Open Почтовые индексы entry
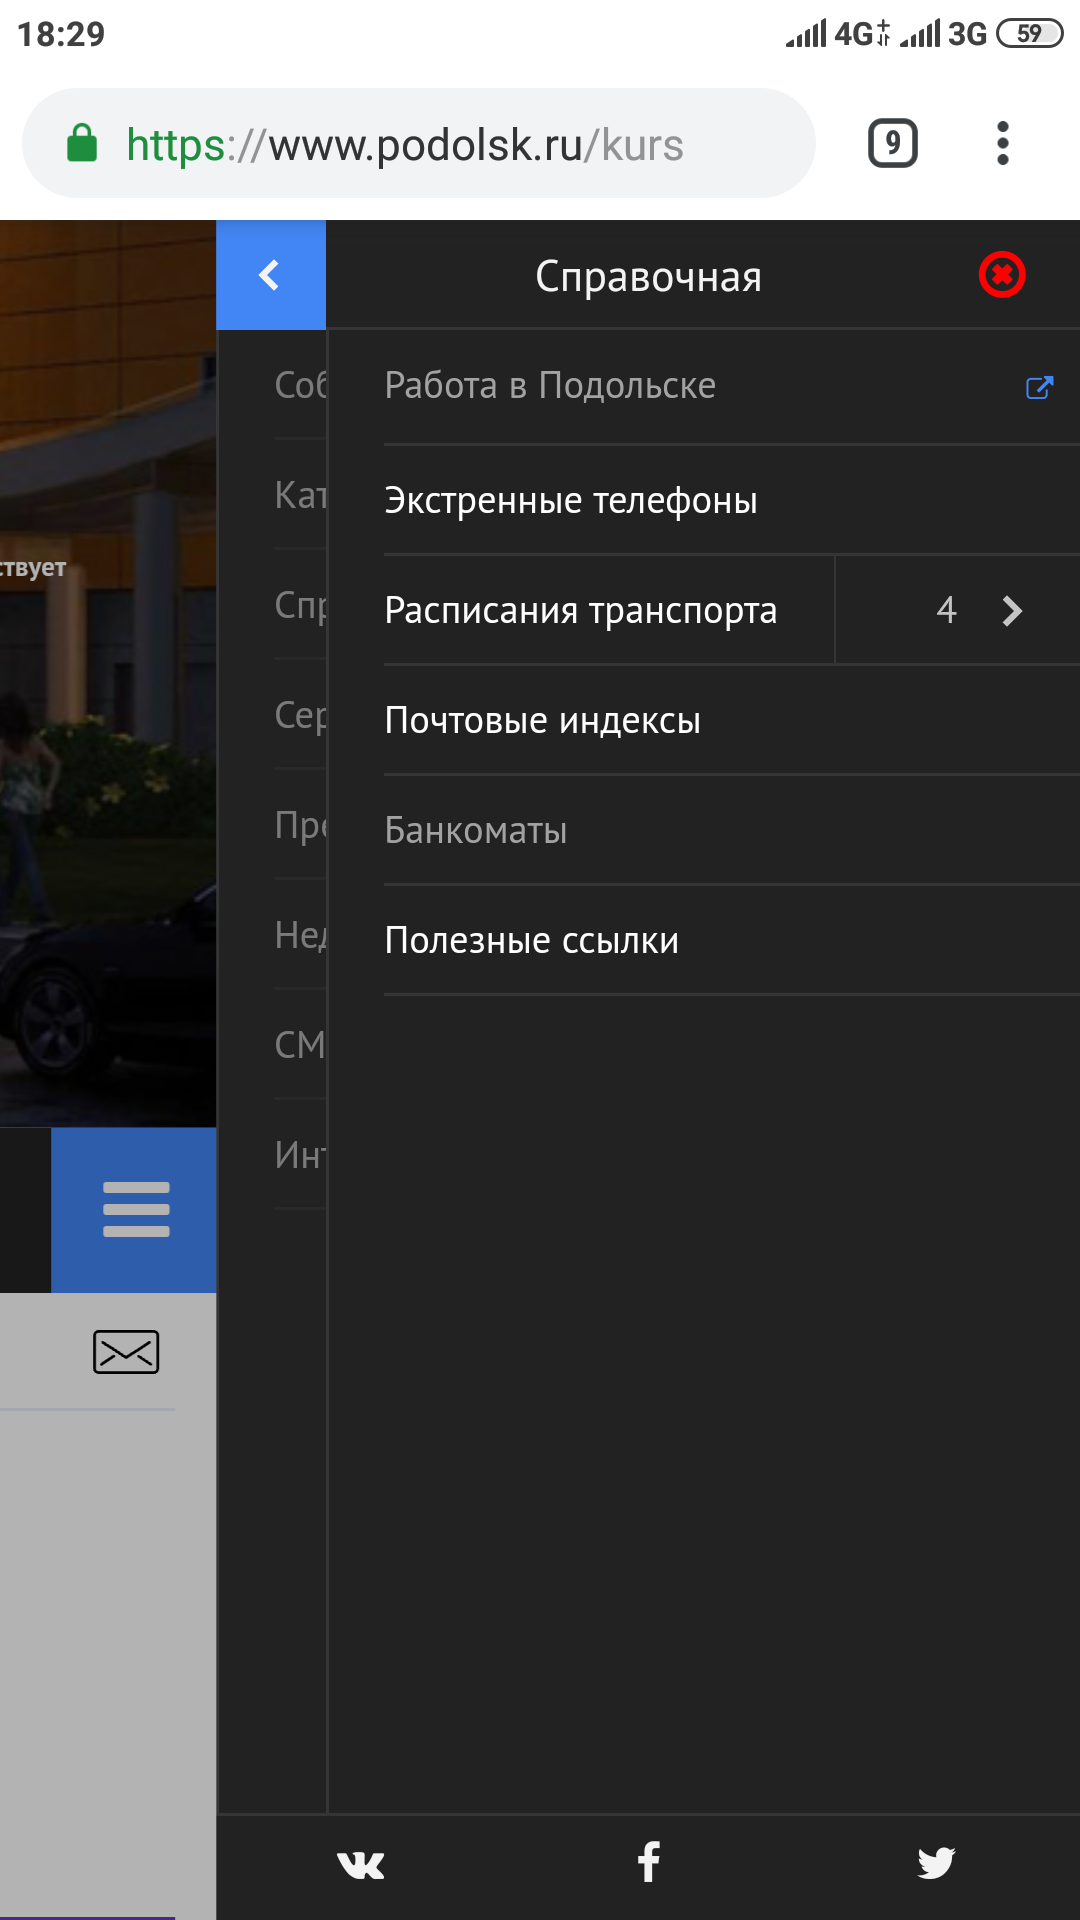This screenshot has width=1080, height=1920. click(543, 720)
